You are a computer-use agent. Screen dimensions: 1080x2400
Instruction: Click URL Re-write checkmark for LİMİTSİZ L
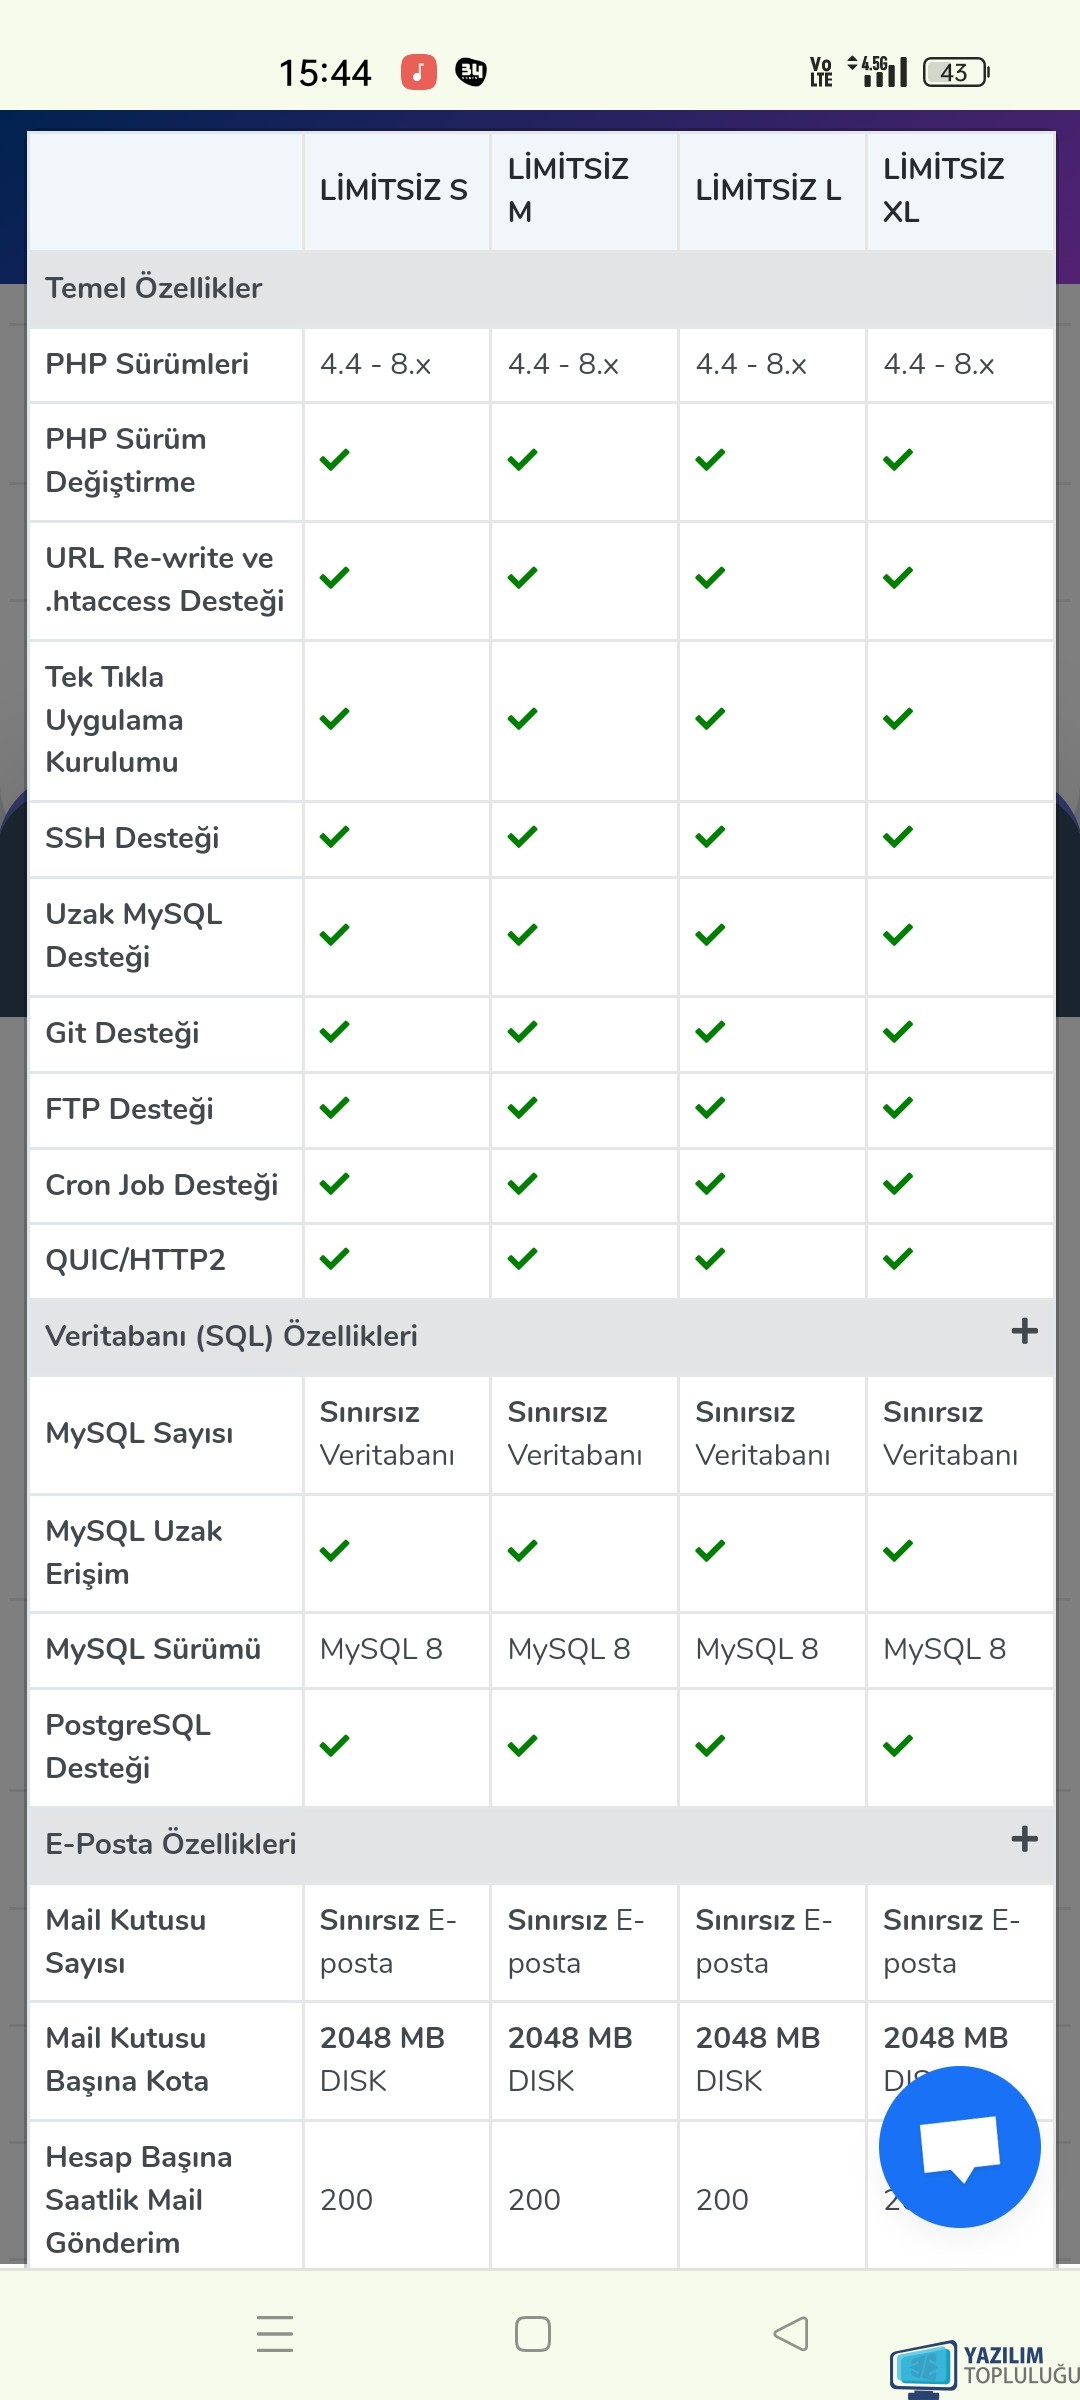[x=710, y=578]
